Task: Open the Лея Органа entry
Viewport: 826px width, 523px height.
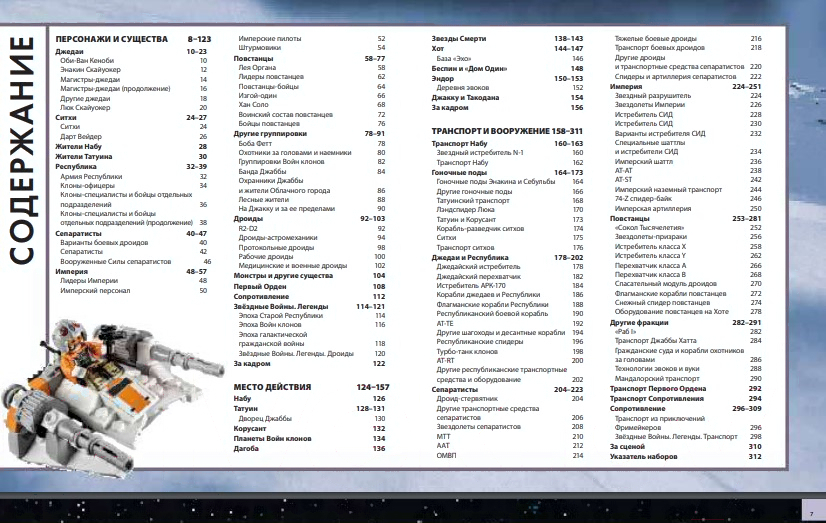Action: 255,67
